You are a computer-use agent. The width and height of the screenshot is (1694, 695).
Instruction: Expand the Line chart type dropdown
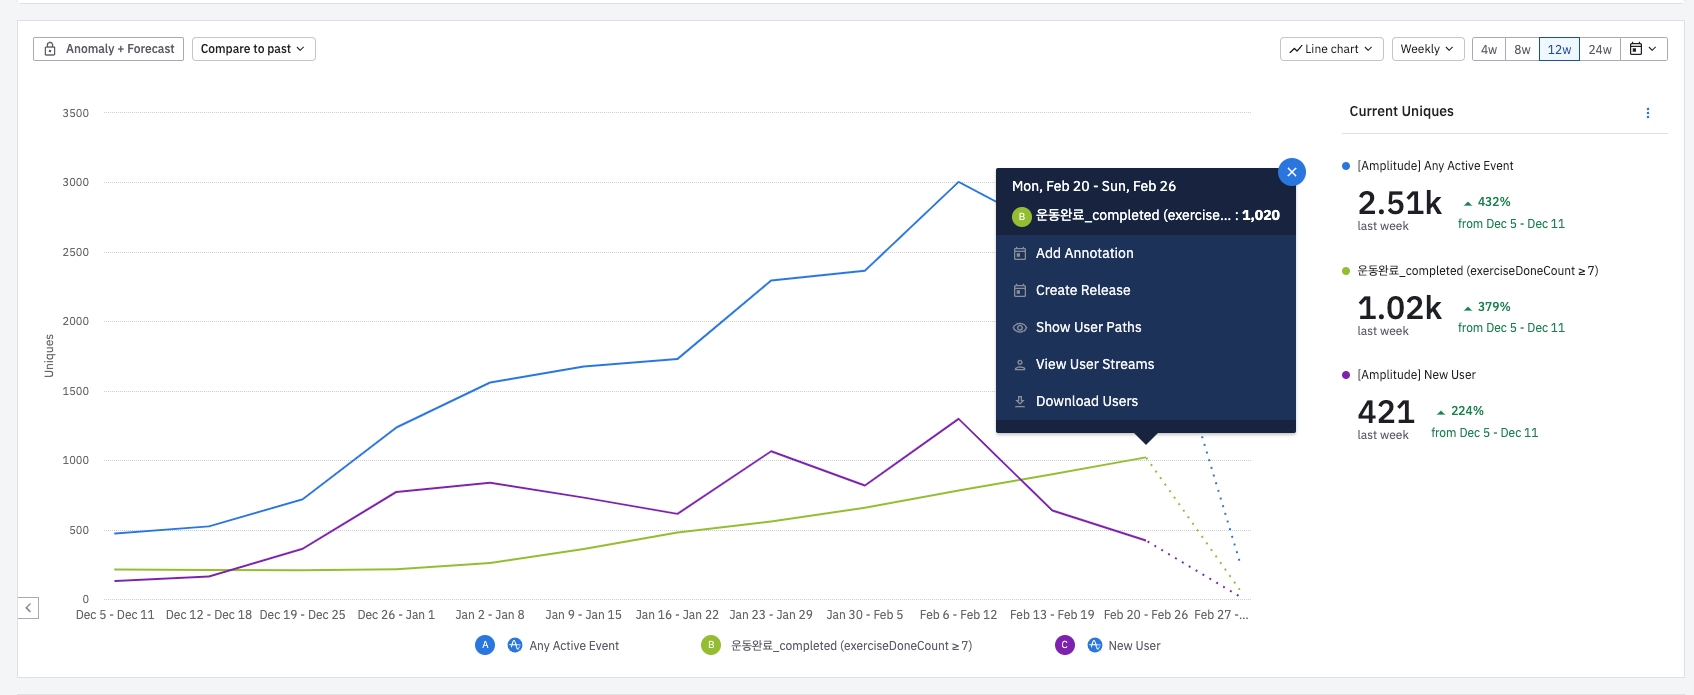pos(1331,49)
